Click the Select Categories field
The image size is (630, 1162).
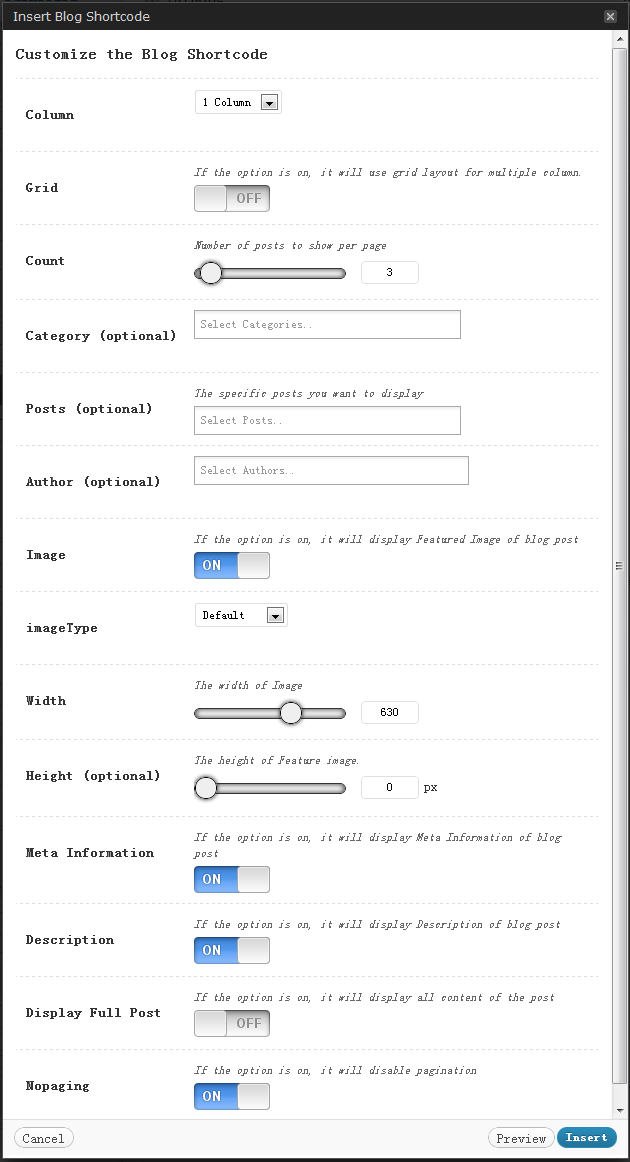coord(327,324)
